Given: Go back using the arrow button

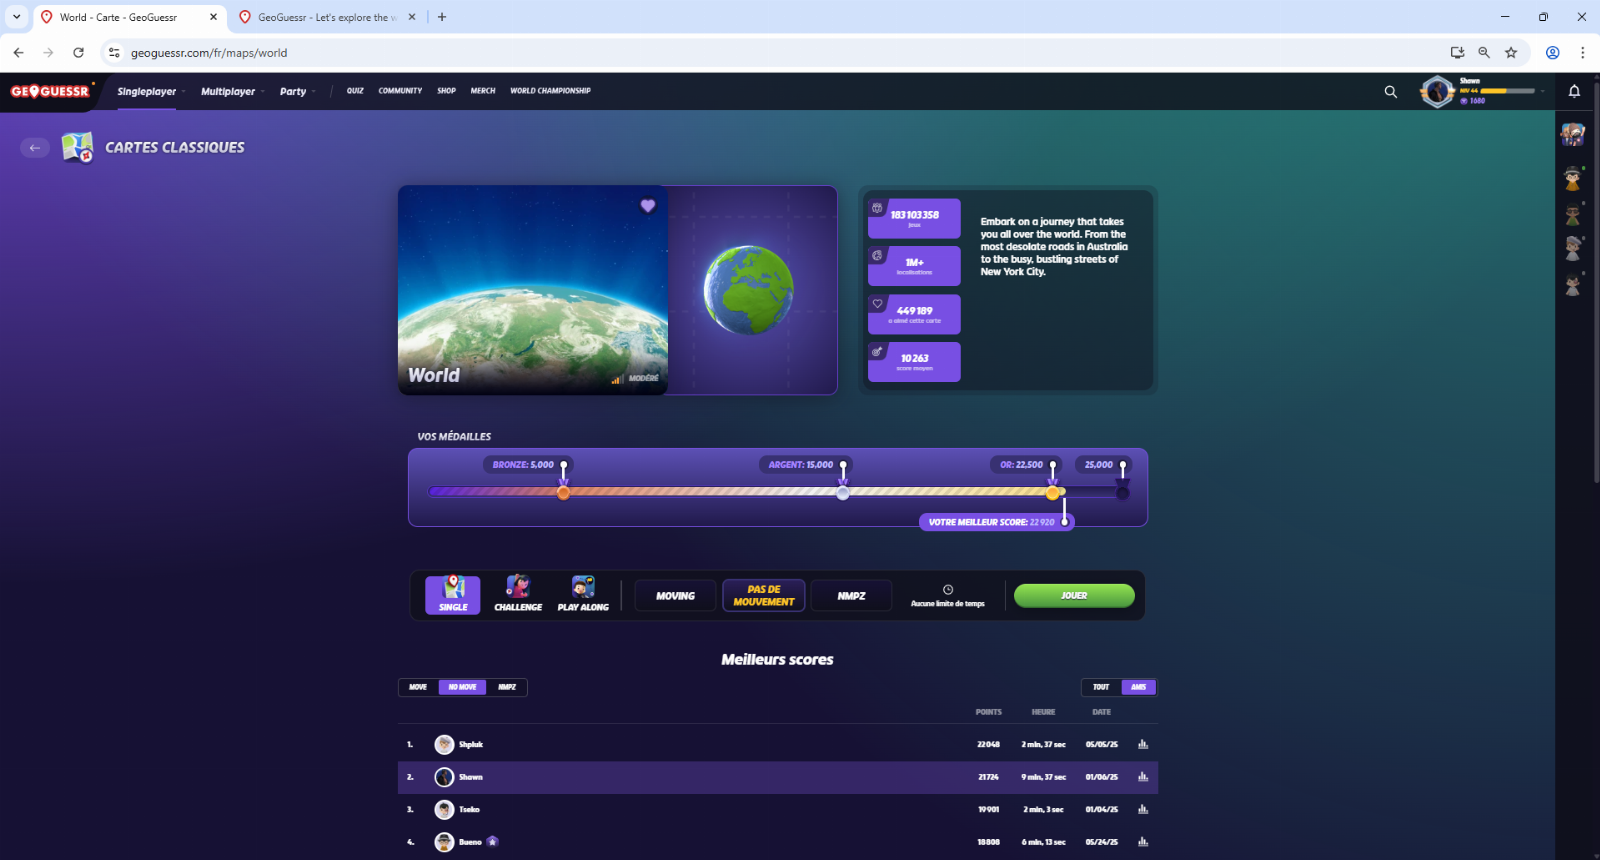Looking at the screenshot, I should [35, 147].
